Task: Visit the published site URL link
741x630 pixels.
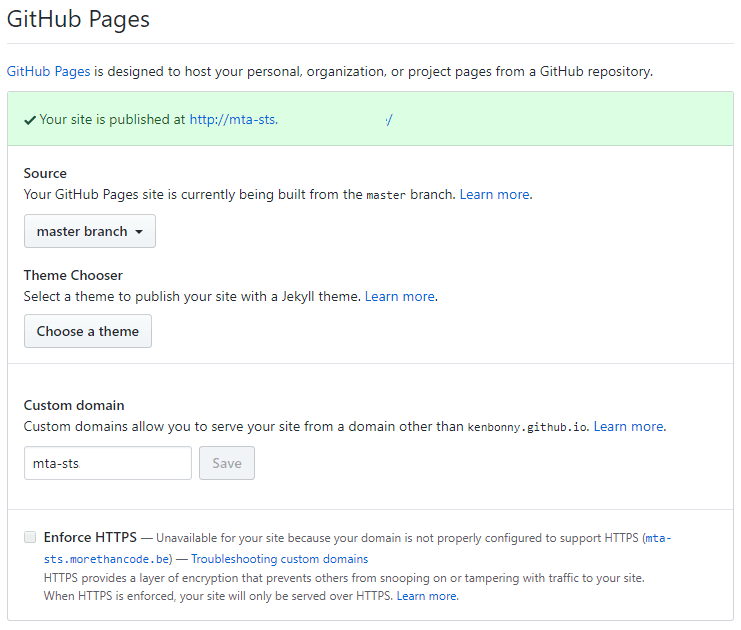Action: pyautogui.click(x=290, y=119)
